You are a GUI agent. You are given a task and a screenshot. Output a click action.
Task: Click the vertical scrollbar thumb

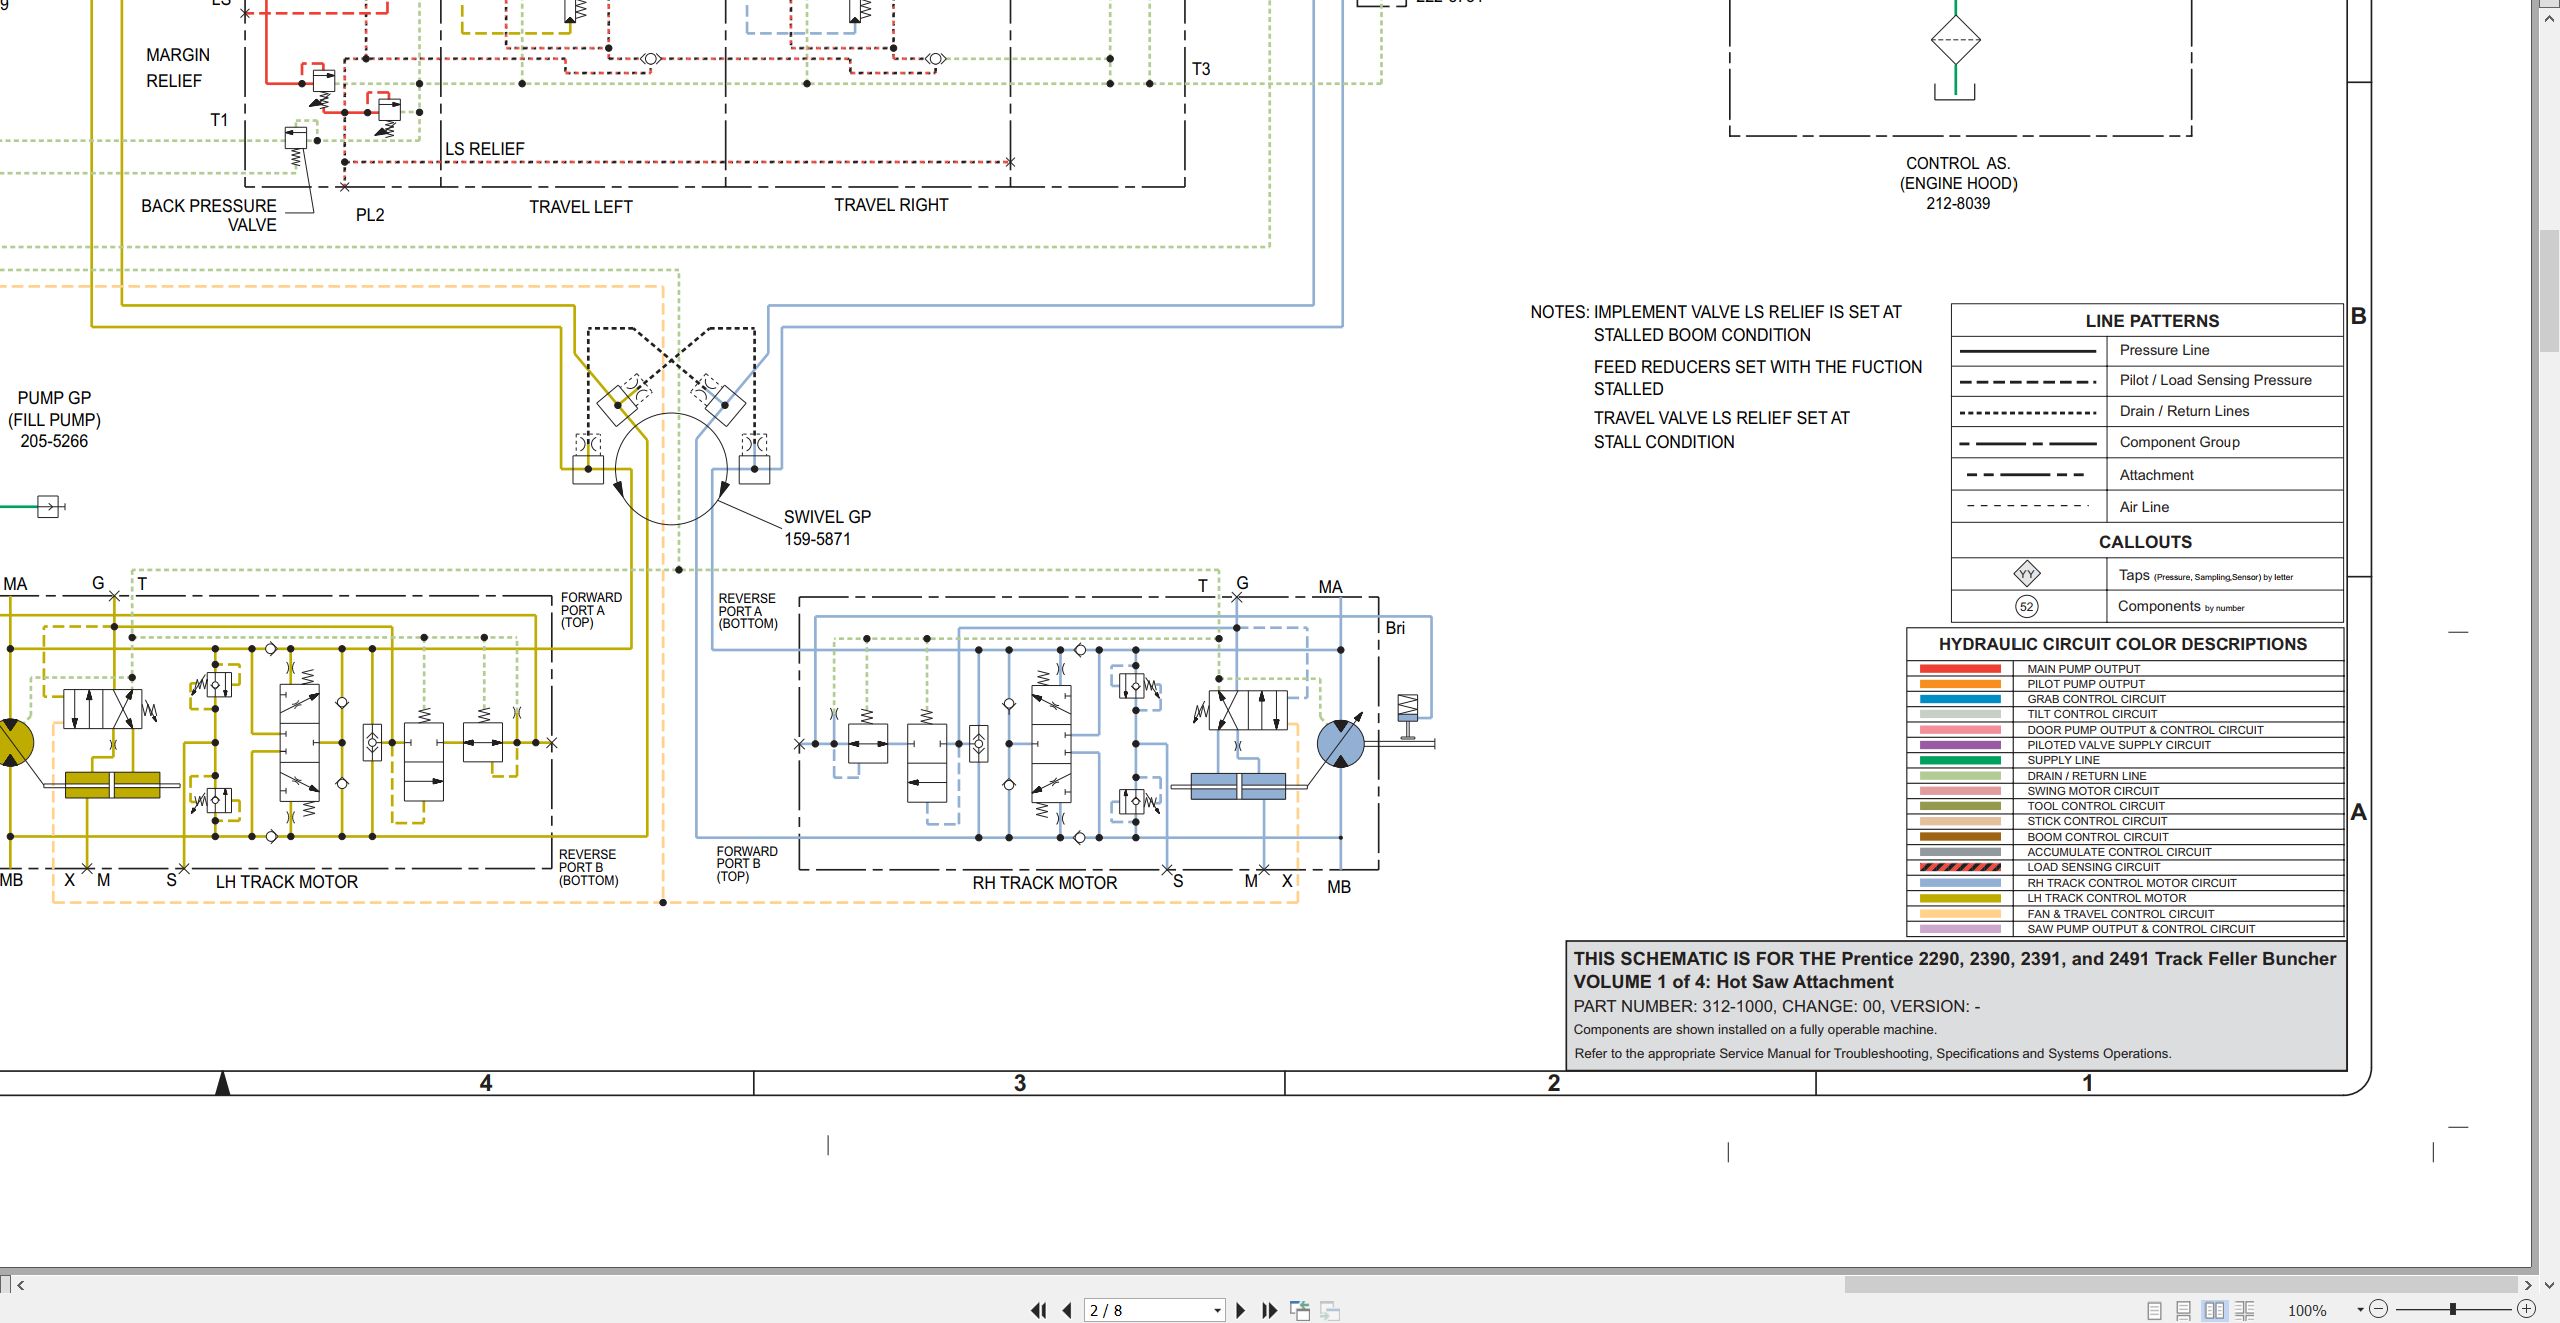[x=2549, y=290]
